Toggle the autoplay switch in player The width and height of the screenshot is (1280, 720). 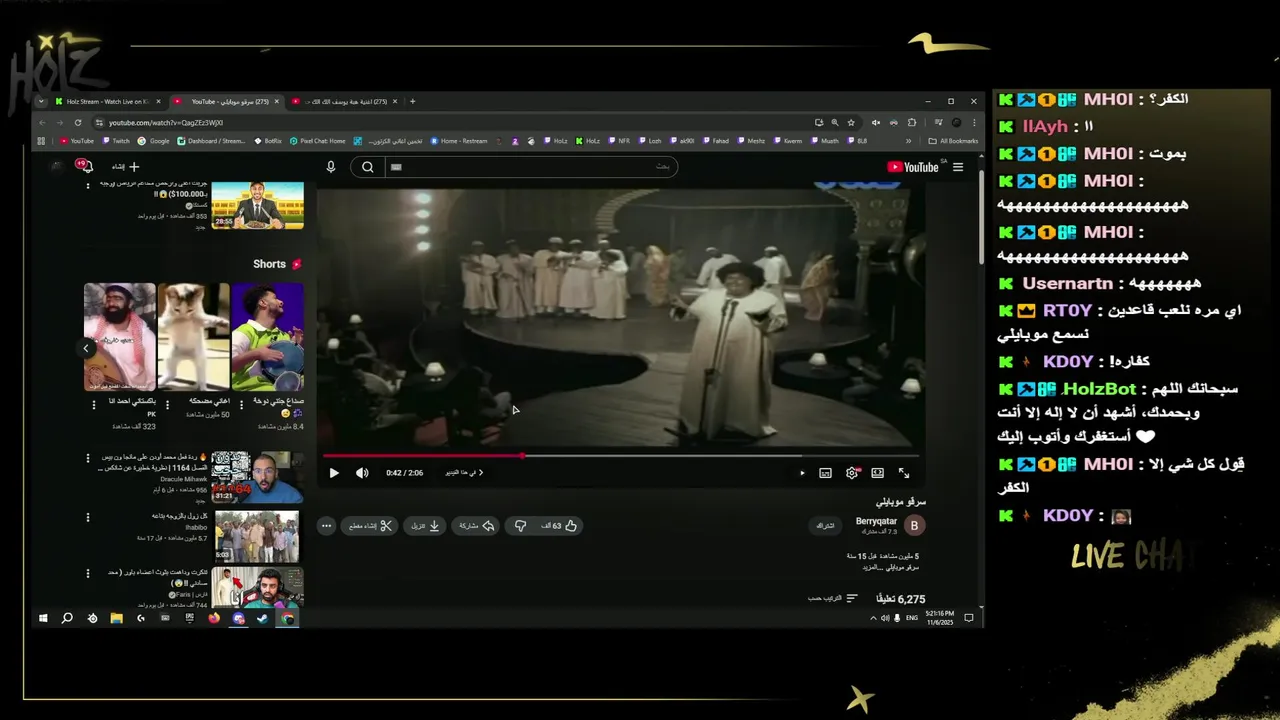click(801, 473)
